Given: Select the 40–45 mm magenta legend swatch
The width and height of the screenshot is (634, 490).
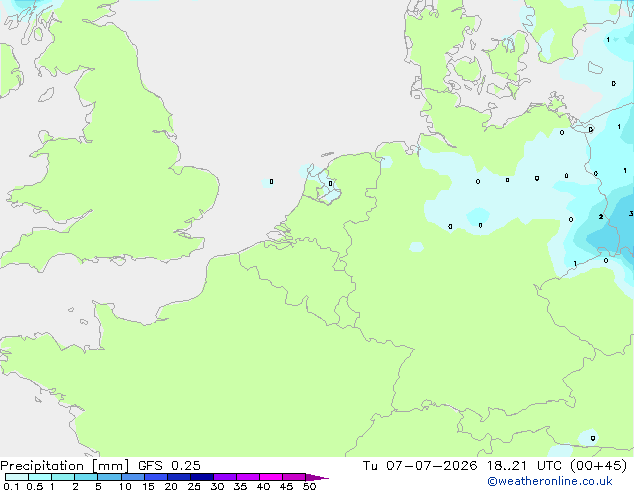Looking at the screenshot, I should (x=271, y=477).
